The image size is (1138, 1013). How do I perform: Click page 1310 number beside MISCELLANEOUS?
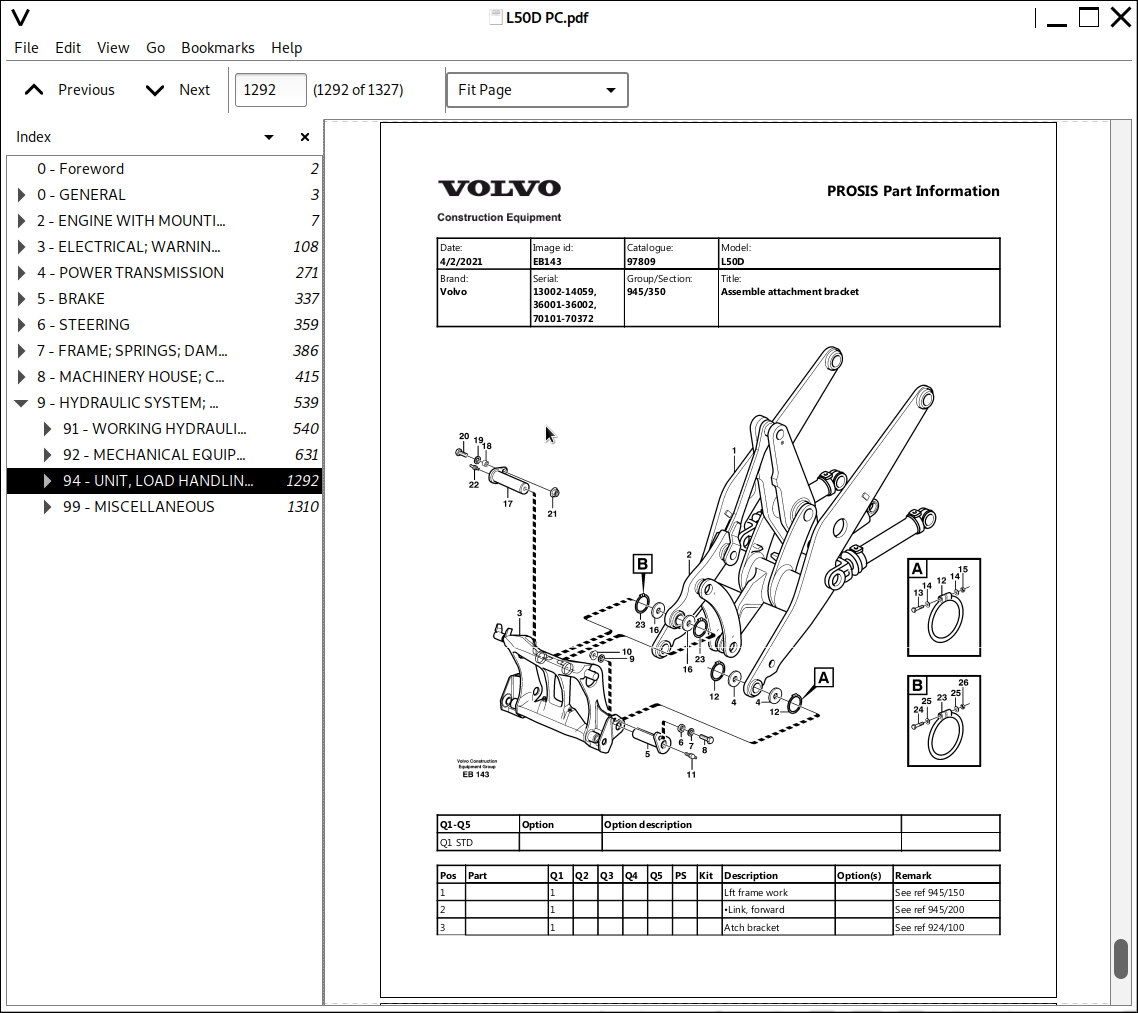click(303, 506)
